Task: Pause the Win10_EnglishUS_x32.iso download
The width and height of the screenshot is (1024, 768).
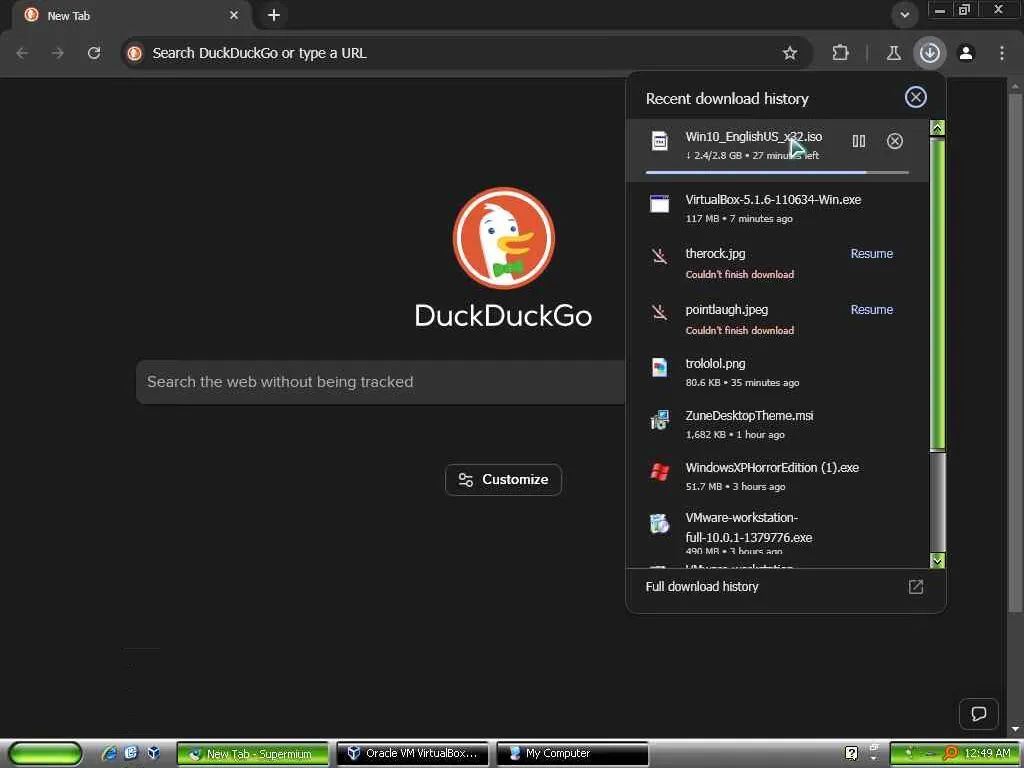Action: click(x=859, y=141)
